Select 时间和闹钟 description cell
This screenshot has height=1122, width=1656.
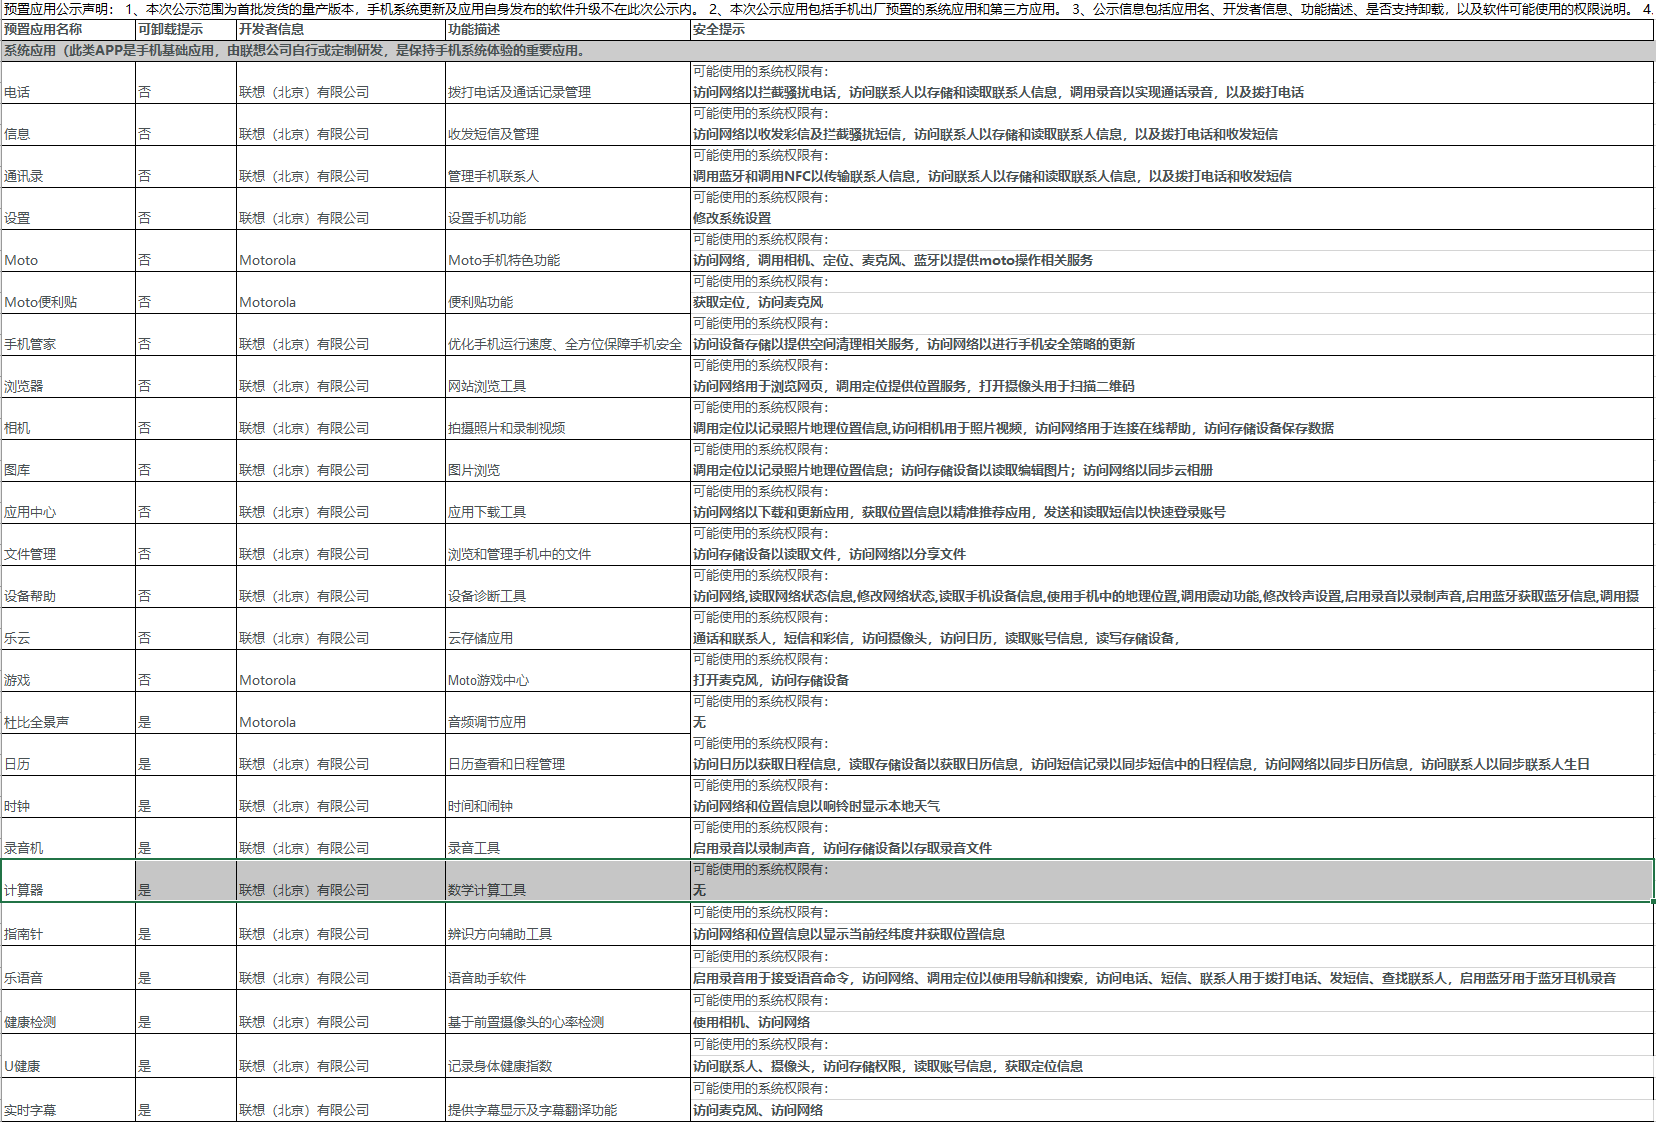click(568, 797)
